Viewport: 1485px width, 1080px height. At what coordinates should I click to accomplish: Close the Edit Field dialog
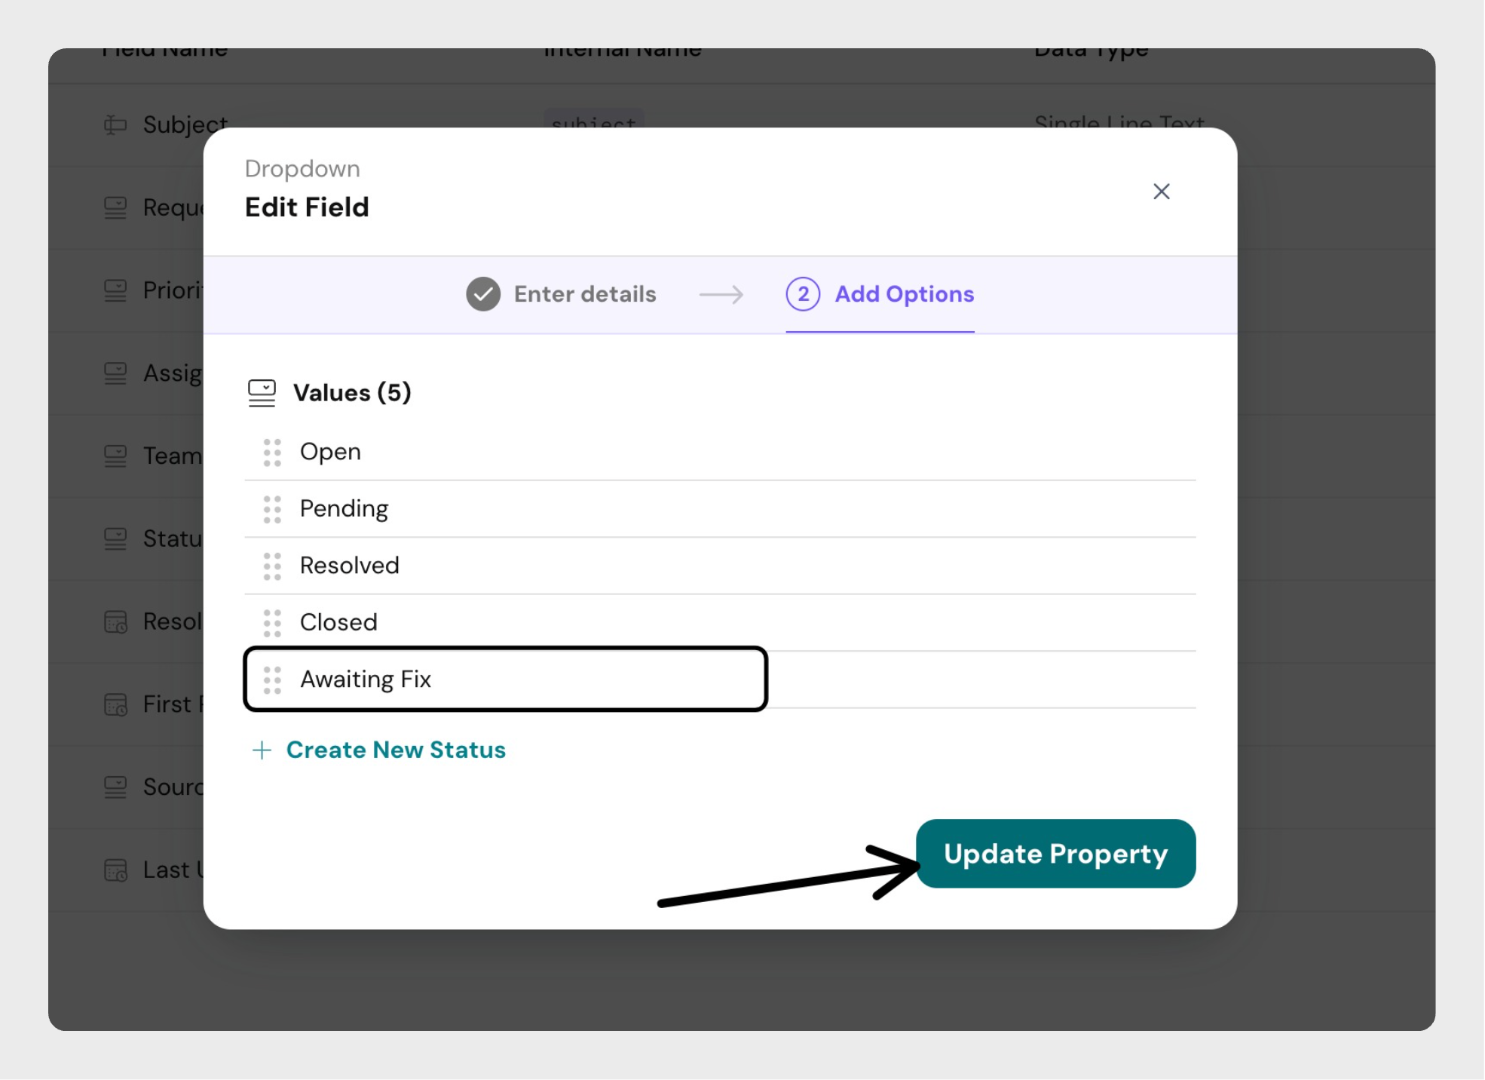(x=1161, y=191)
